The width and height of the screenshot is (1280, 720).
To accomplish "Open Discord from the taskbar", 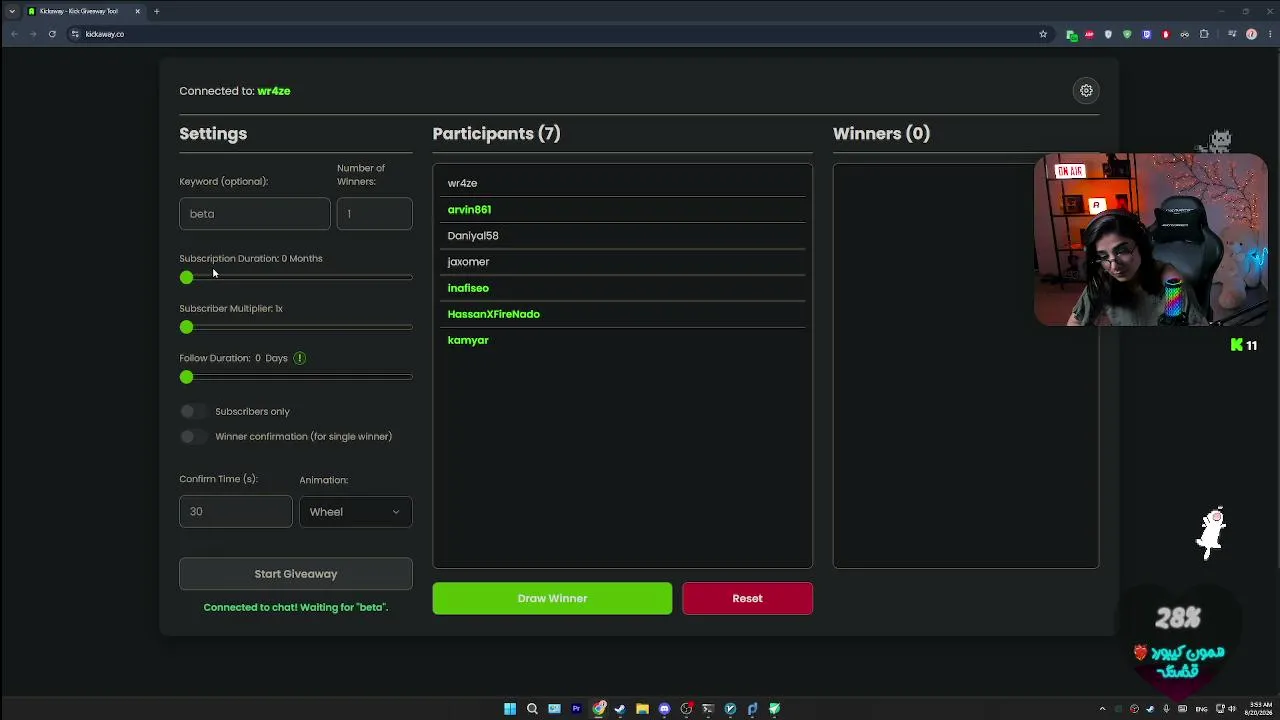I will point(664,709).
